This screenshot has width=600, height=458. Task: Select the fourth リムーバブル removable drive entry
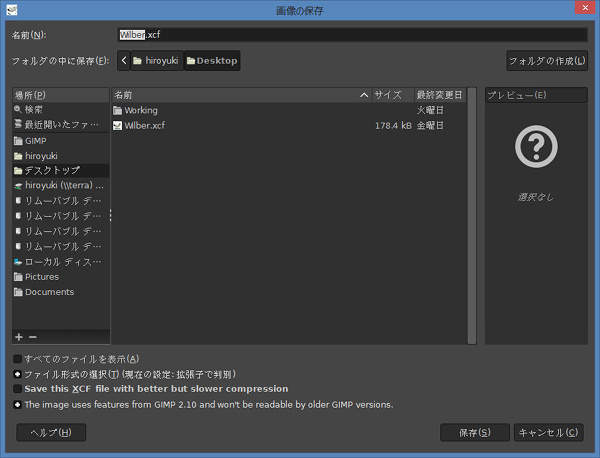pos(60,246)
